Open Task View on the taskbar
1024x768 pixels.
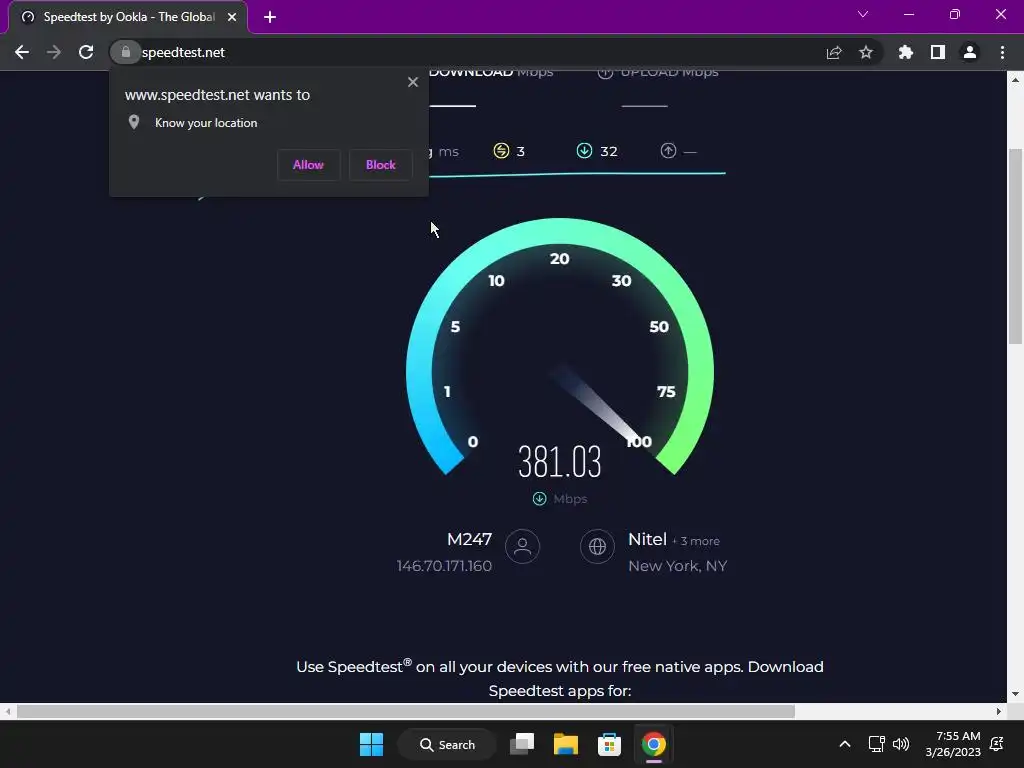coord(522,744)
